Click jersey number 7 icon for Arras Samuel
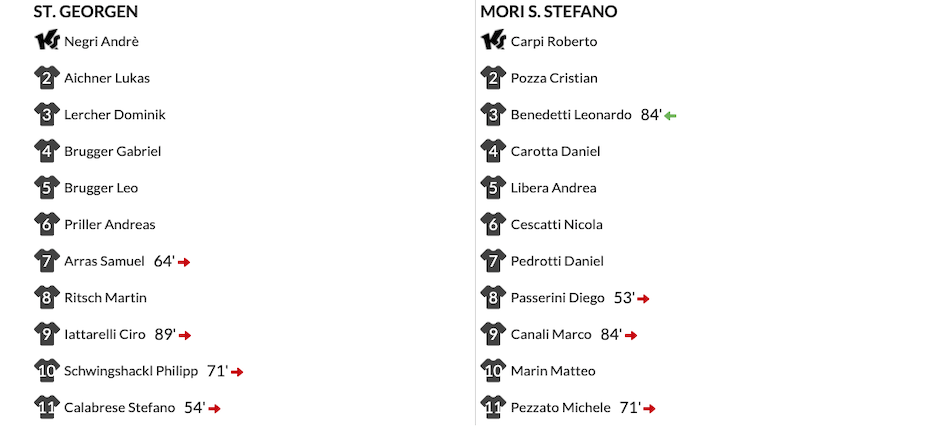Image resolution: width=950 pixels, height=441 pixels. pyautogui.click(x=47, y=261)
